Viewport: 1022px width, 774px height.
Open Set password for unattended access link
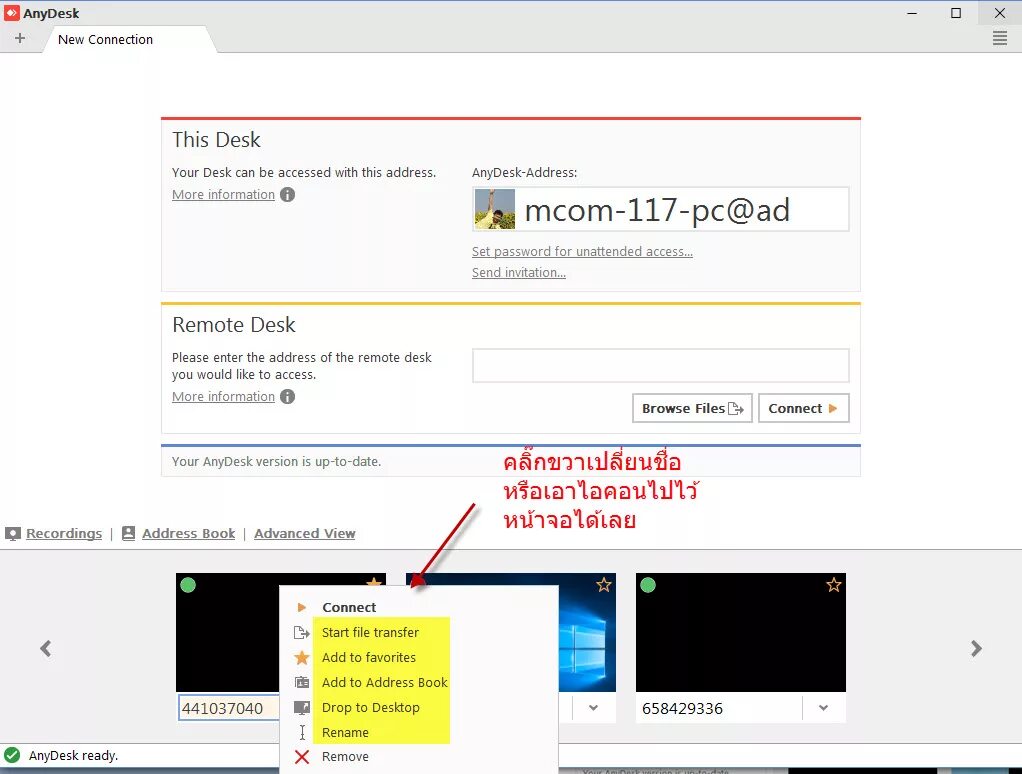[x=582, y=251]
